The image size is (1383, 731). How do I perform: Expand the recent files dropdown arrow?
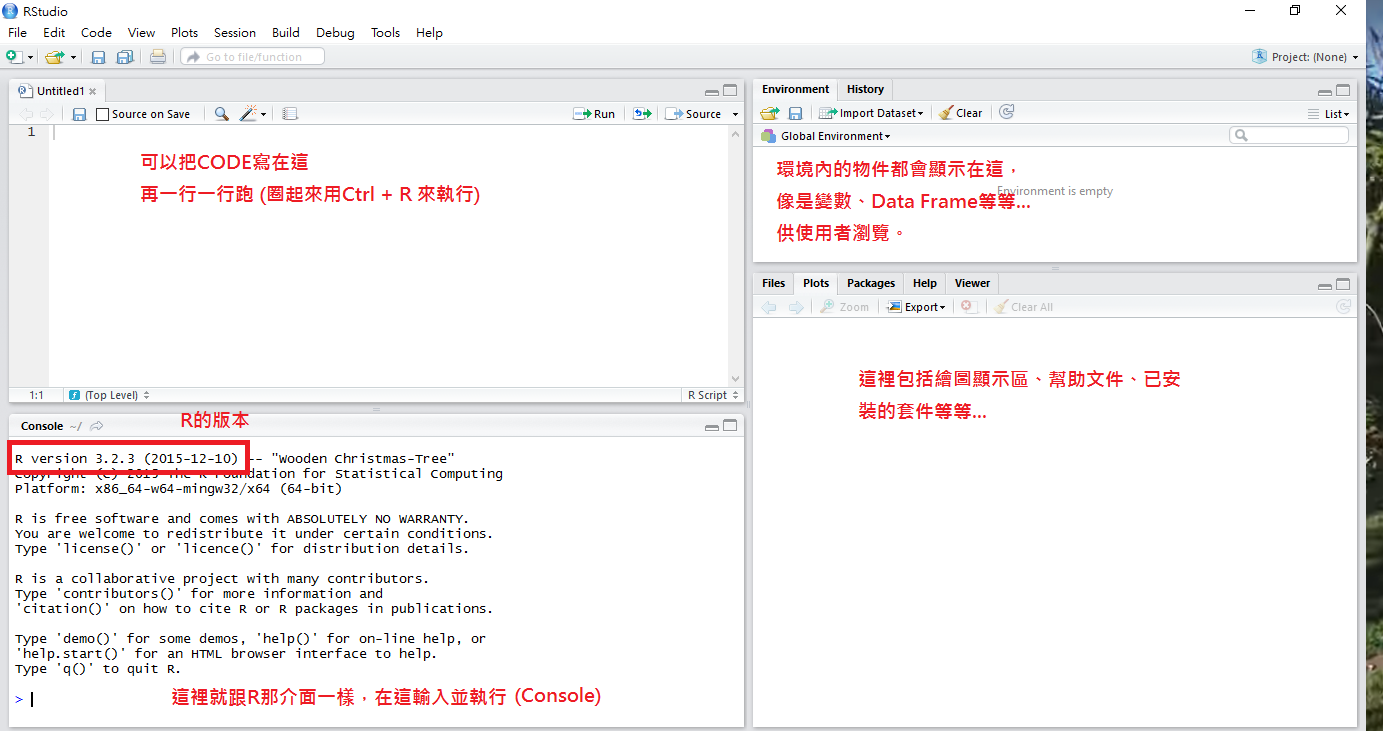tap(73, 58)
